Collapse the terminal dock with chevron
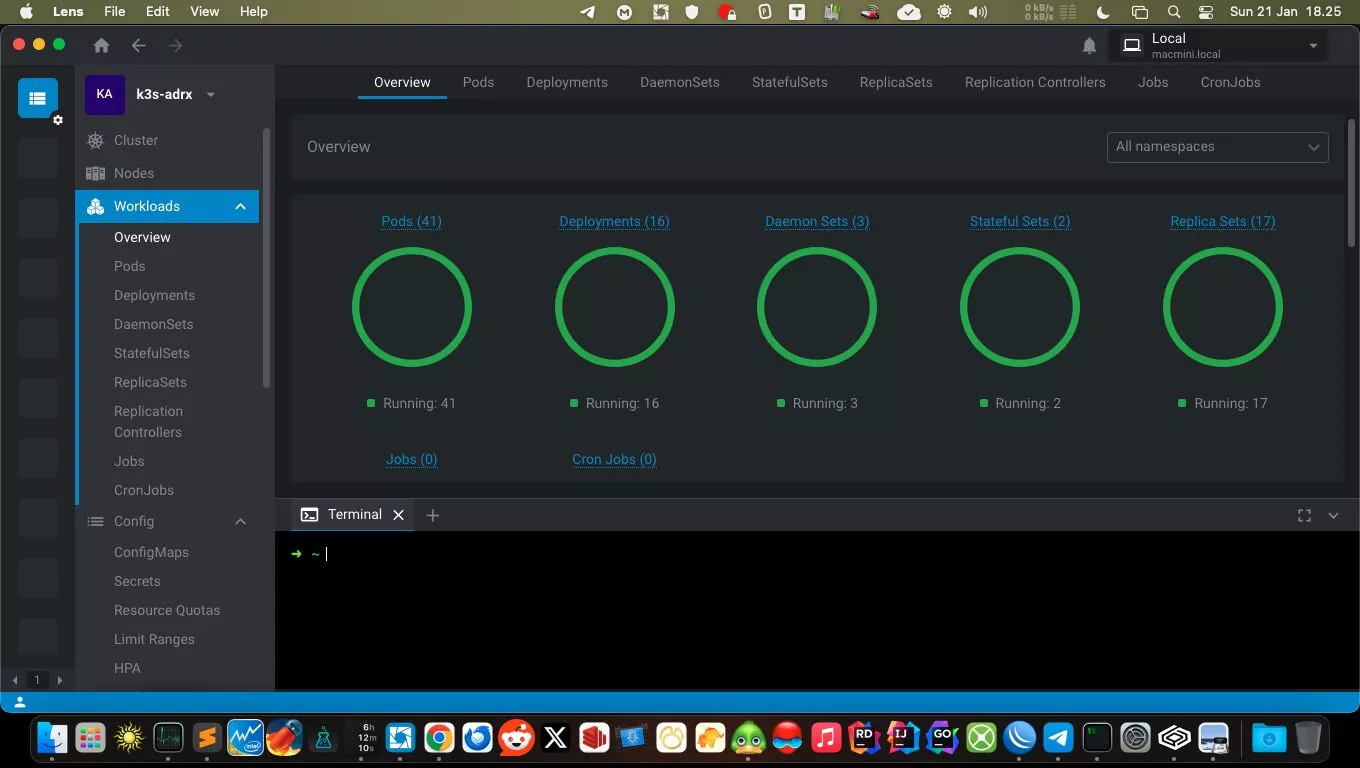Viewport: 1360px width, 768px height. (x=1333, y=515)
